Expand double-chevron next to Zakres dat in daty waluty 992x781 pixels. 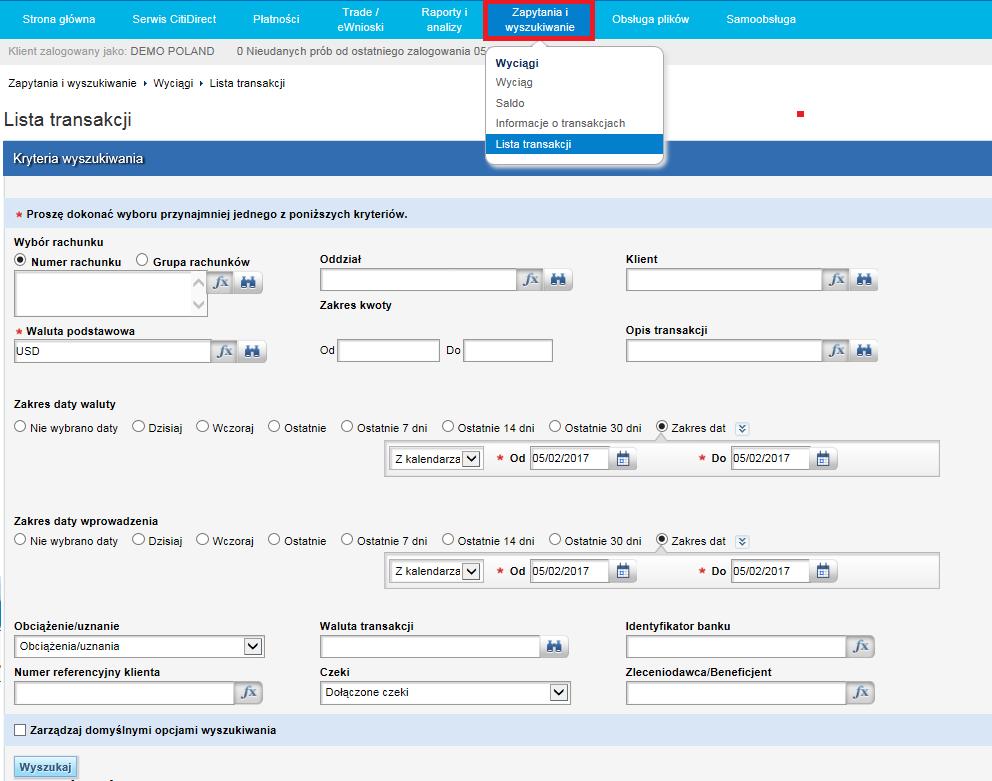(742, 428)
